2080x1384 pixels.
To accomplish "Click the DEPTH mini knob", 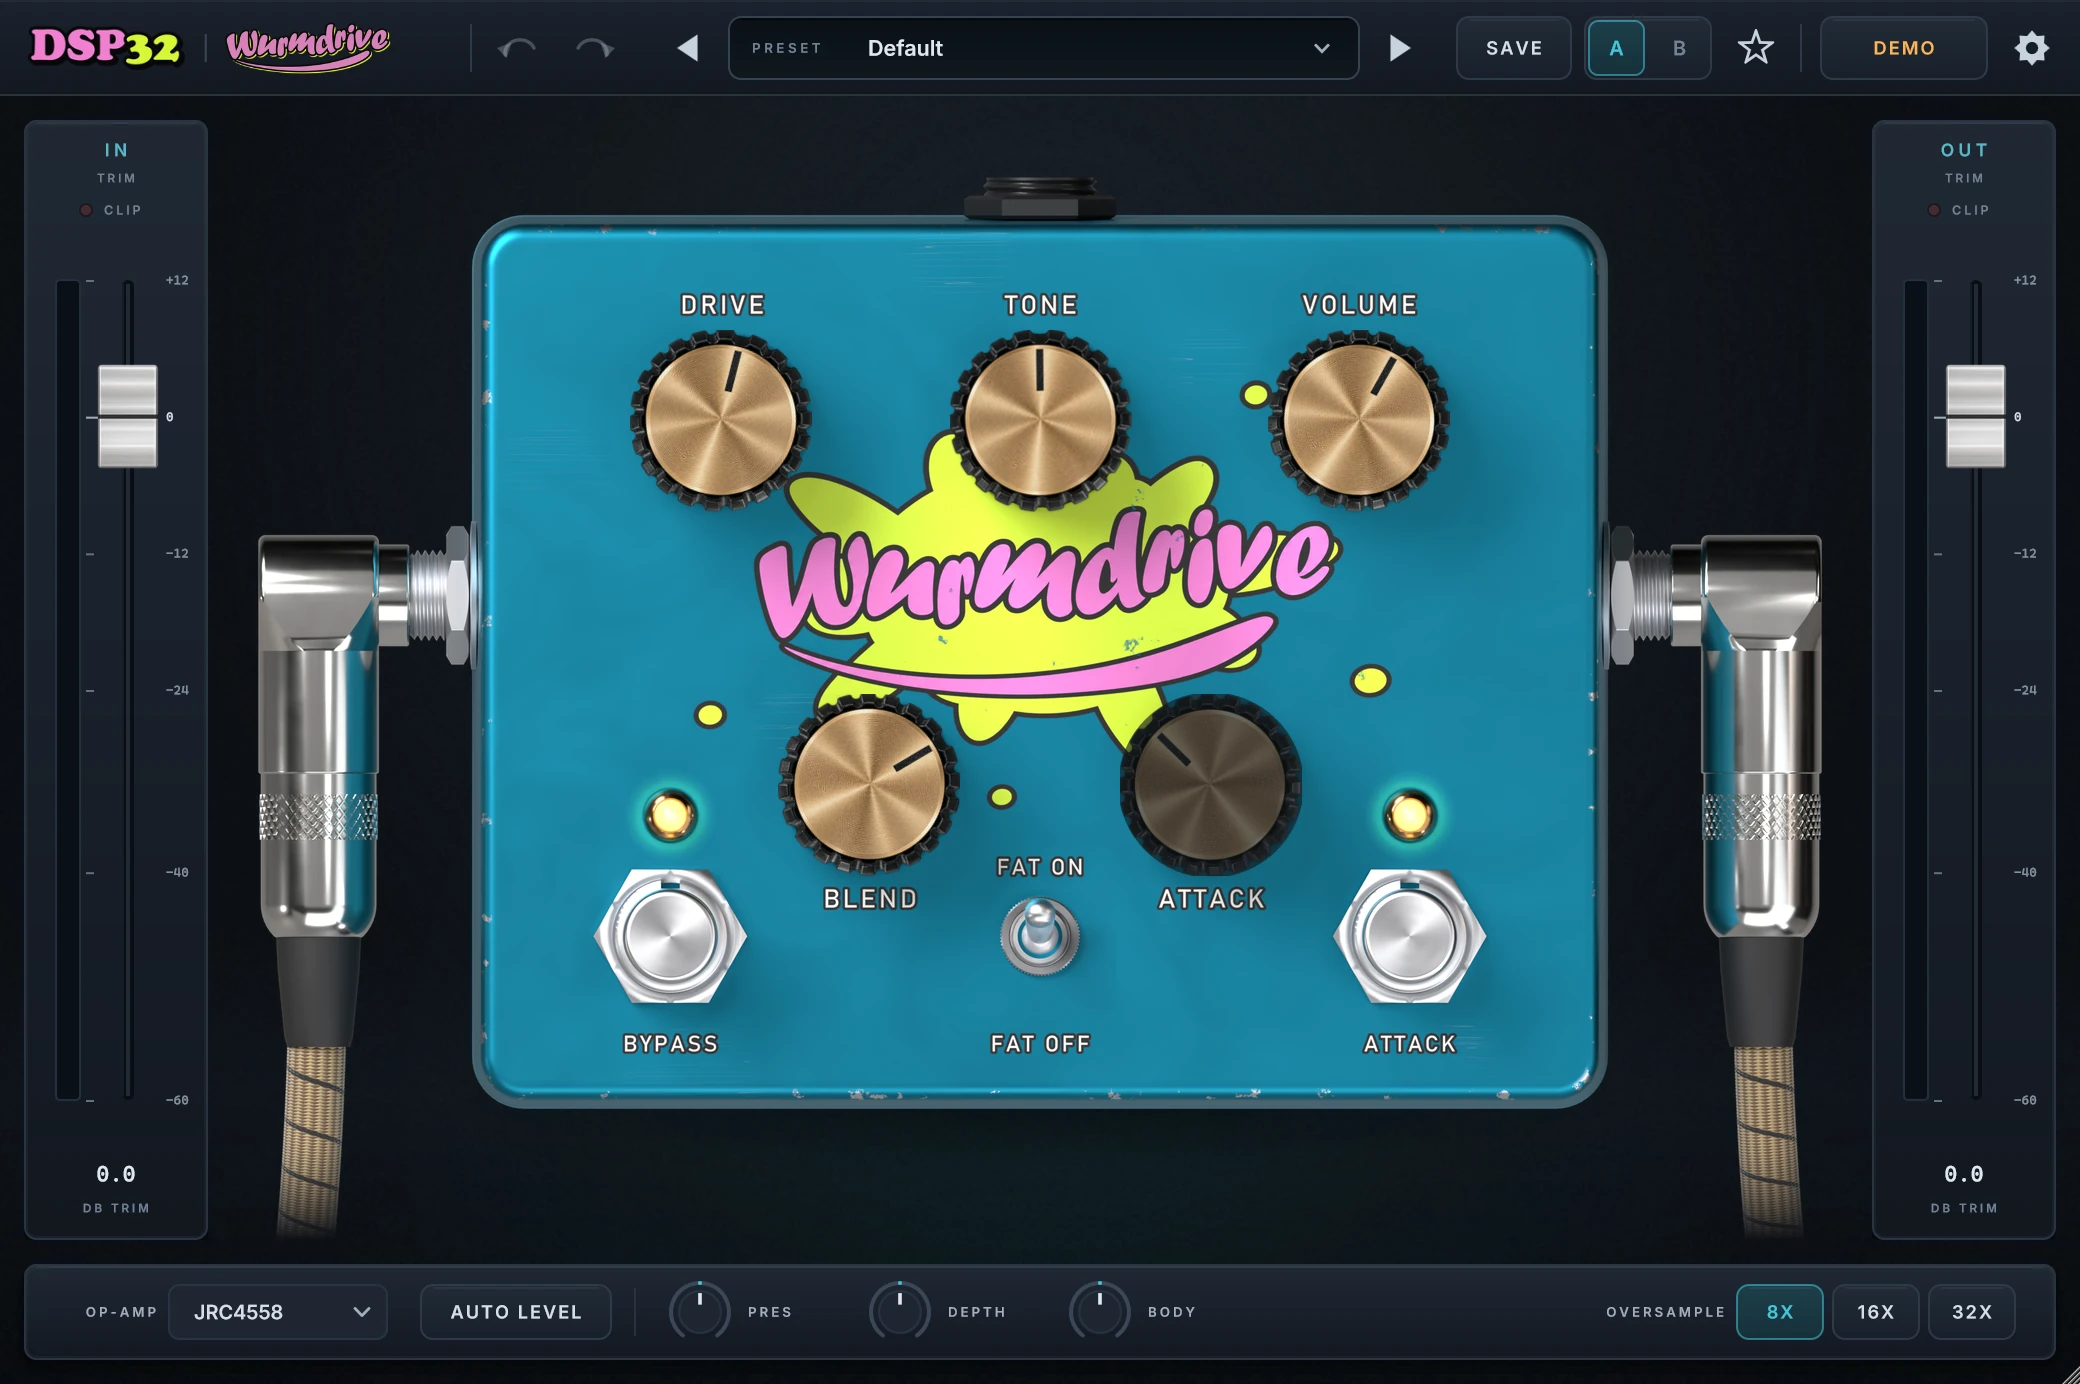I will point(899,1311).
